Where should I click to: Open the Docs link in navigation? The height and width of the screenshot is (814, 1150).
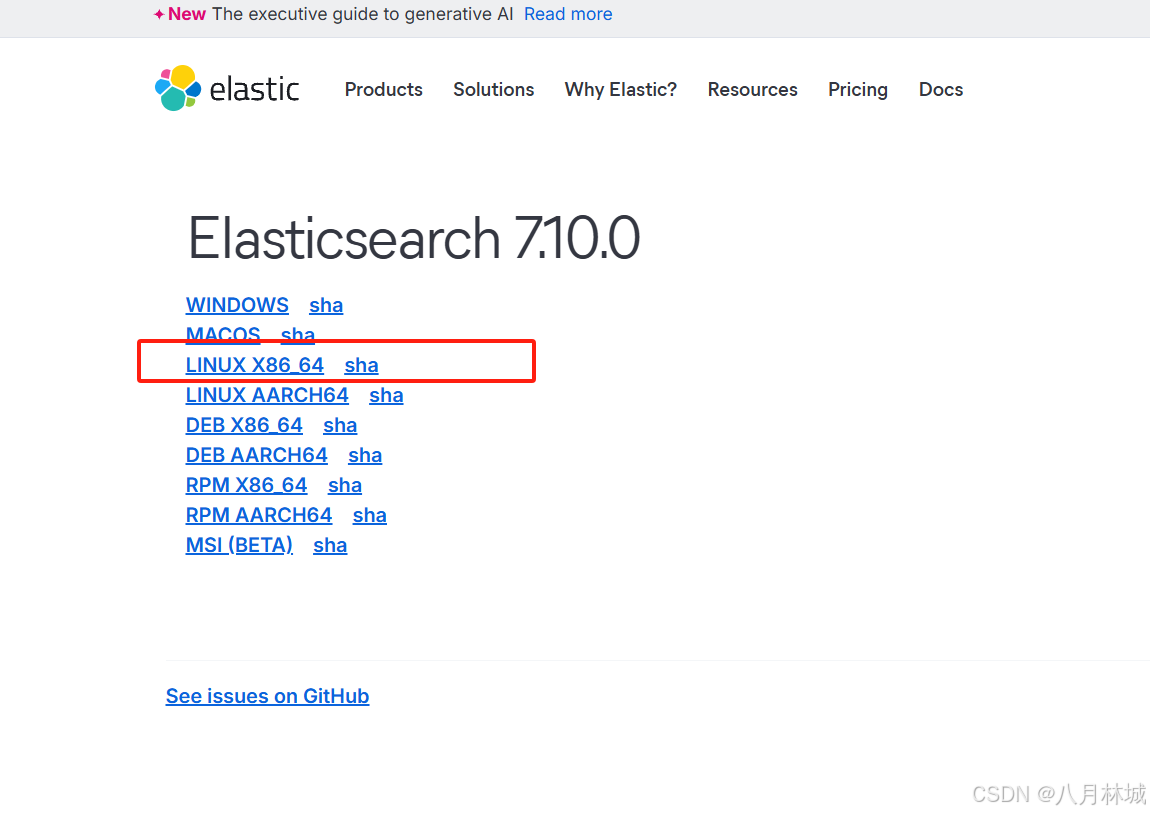tap(941, 89)
